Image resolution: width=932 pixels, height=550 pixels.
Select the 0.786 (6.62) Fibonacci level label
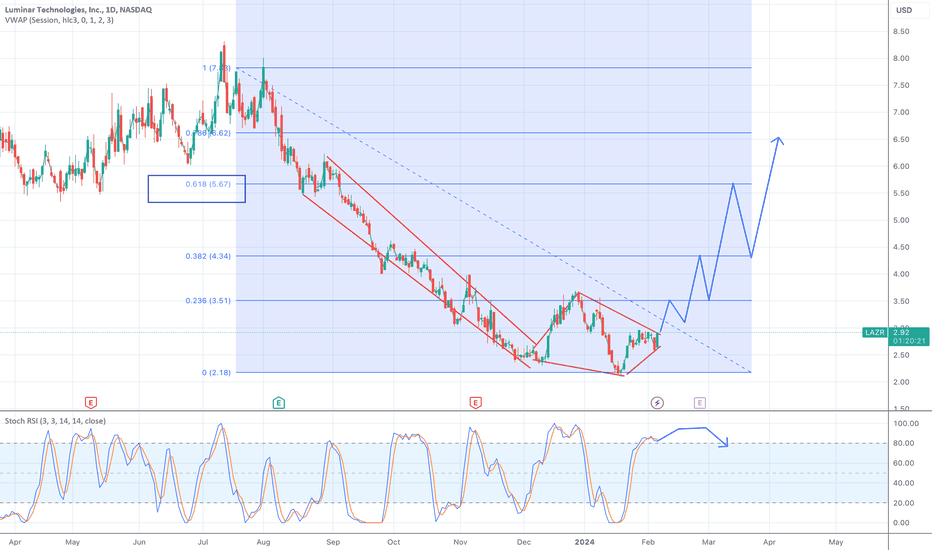click(208, 133)
